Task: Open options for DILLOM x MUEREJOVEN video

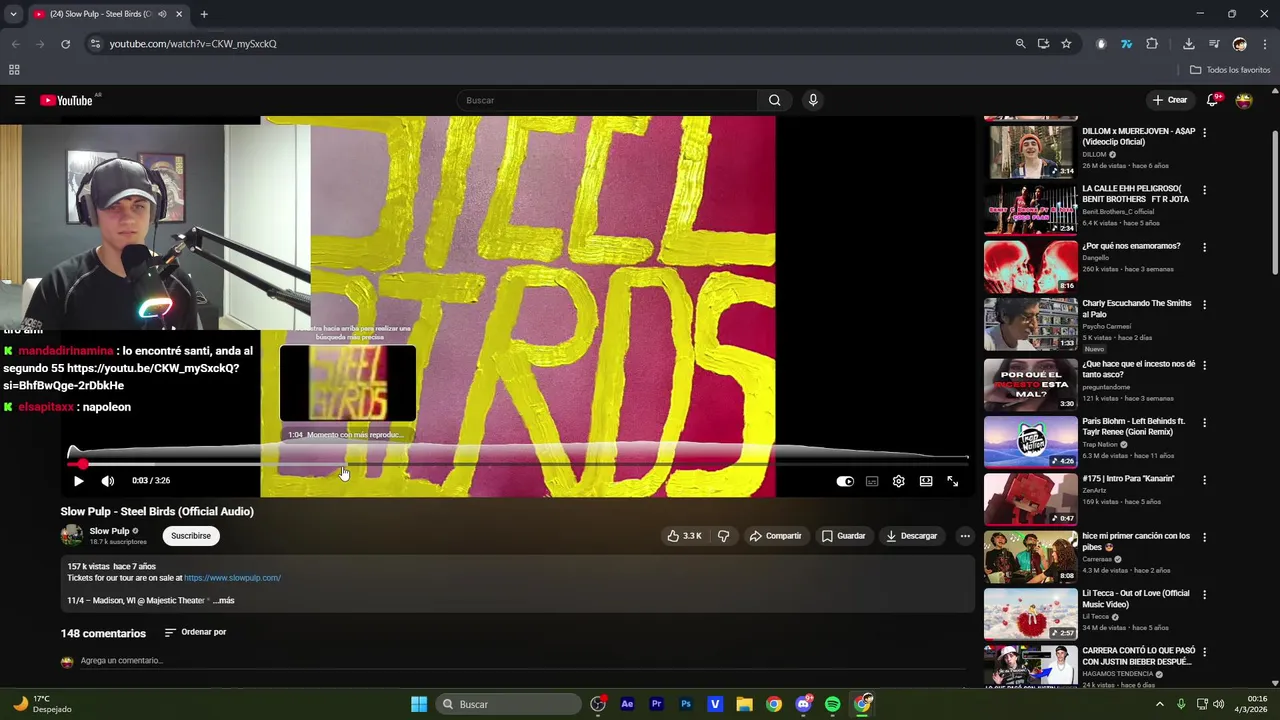Action: tap(1204, 132)
